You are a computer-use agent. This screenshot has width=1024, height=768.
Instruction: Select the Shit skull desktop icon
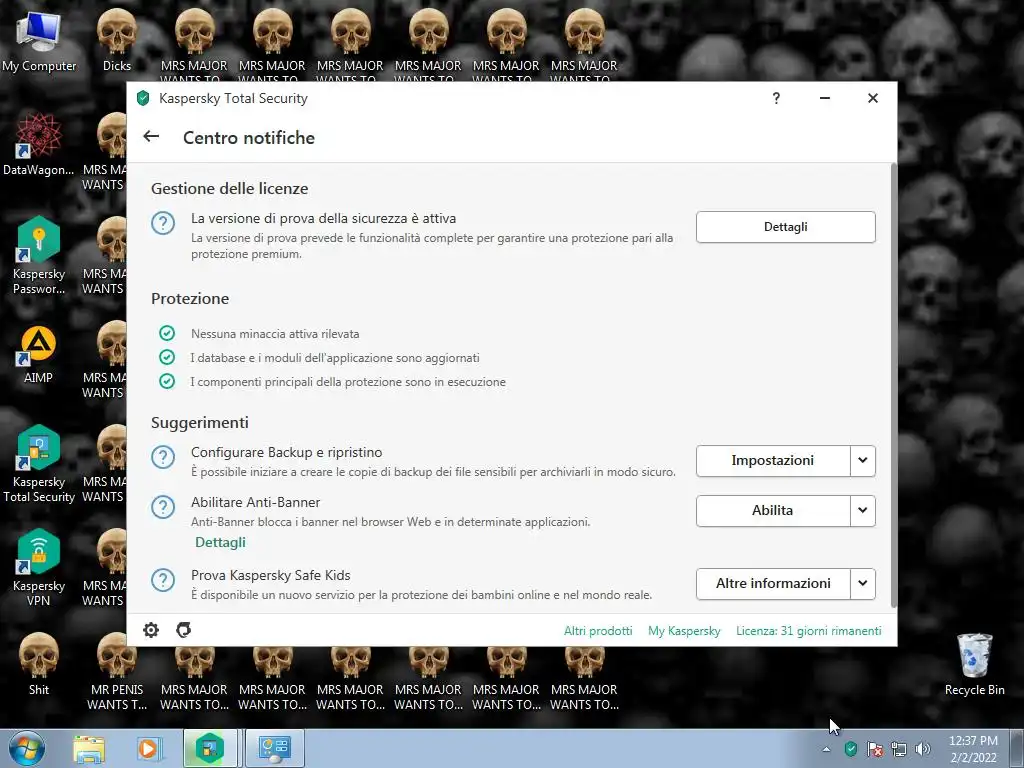(39, 664)
